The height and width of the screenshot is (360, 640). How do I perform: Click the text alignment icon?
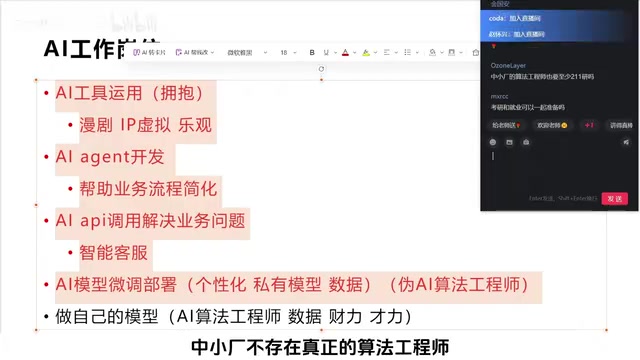click(x=387, y=53)
